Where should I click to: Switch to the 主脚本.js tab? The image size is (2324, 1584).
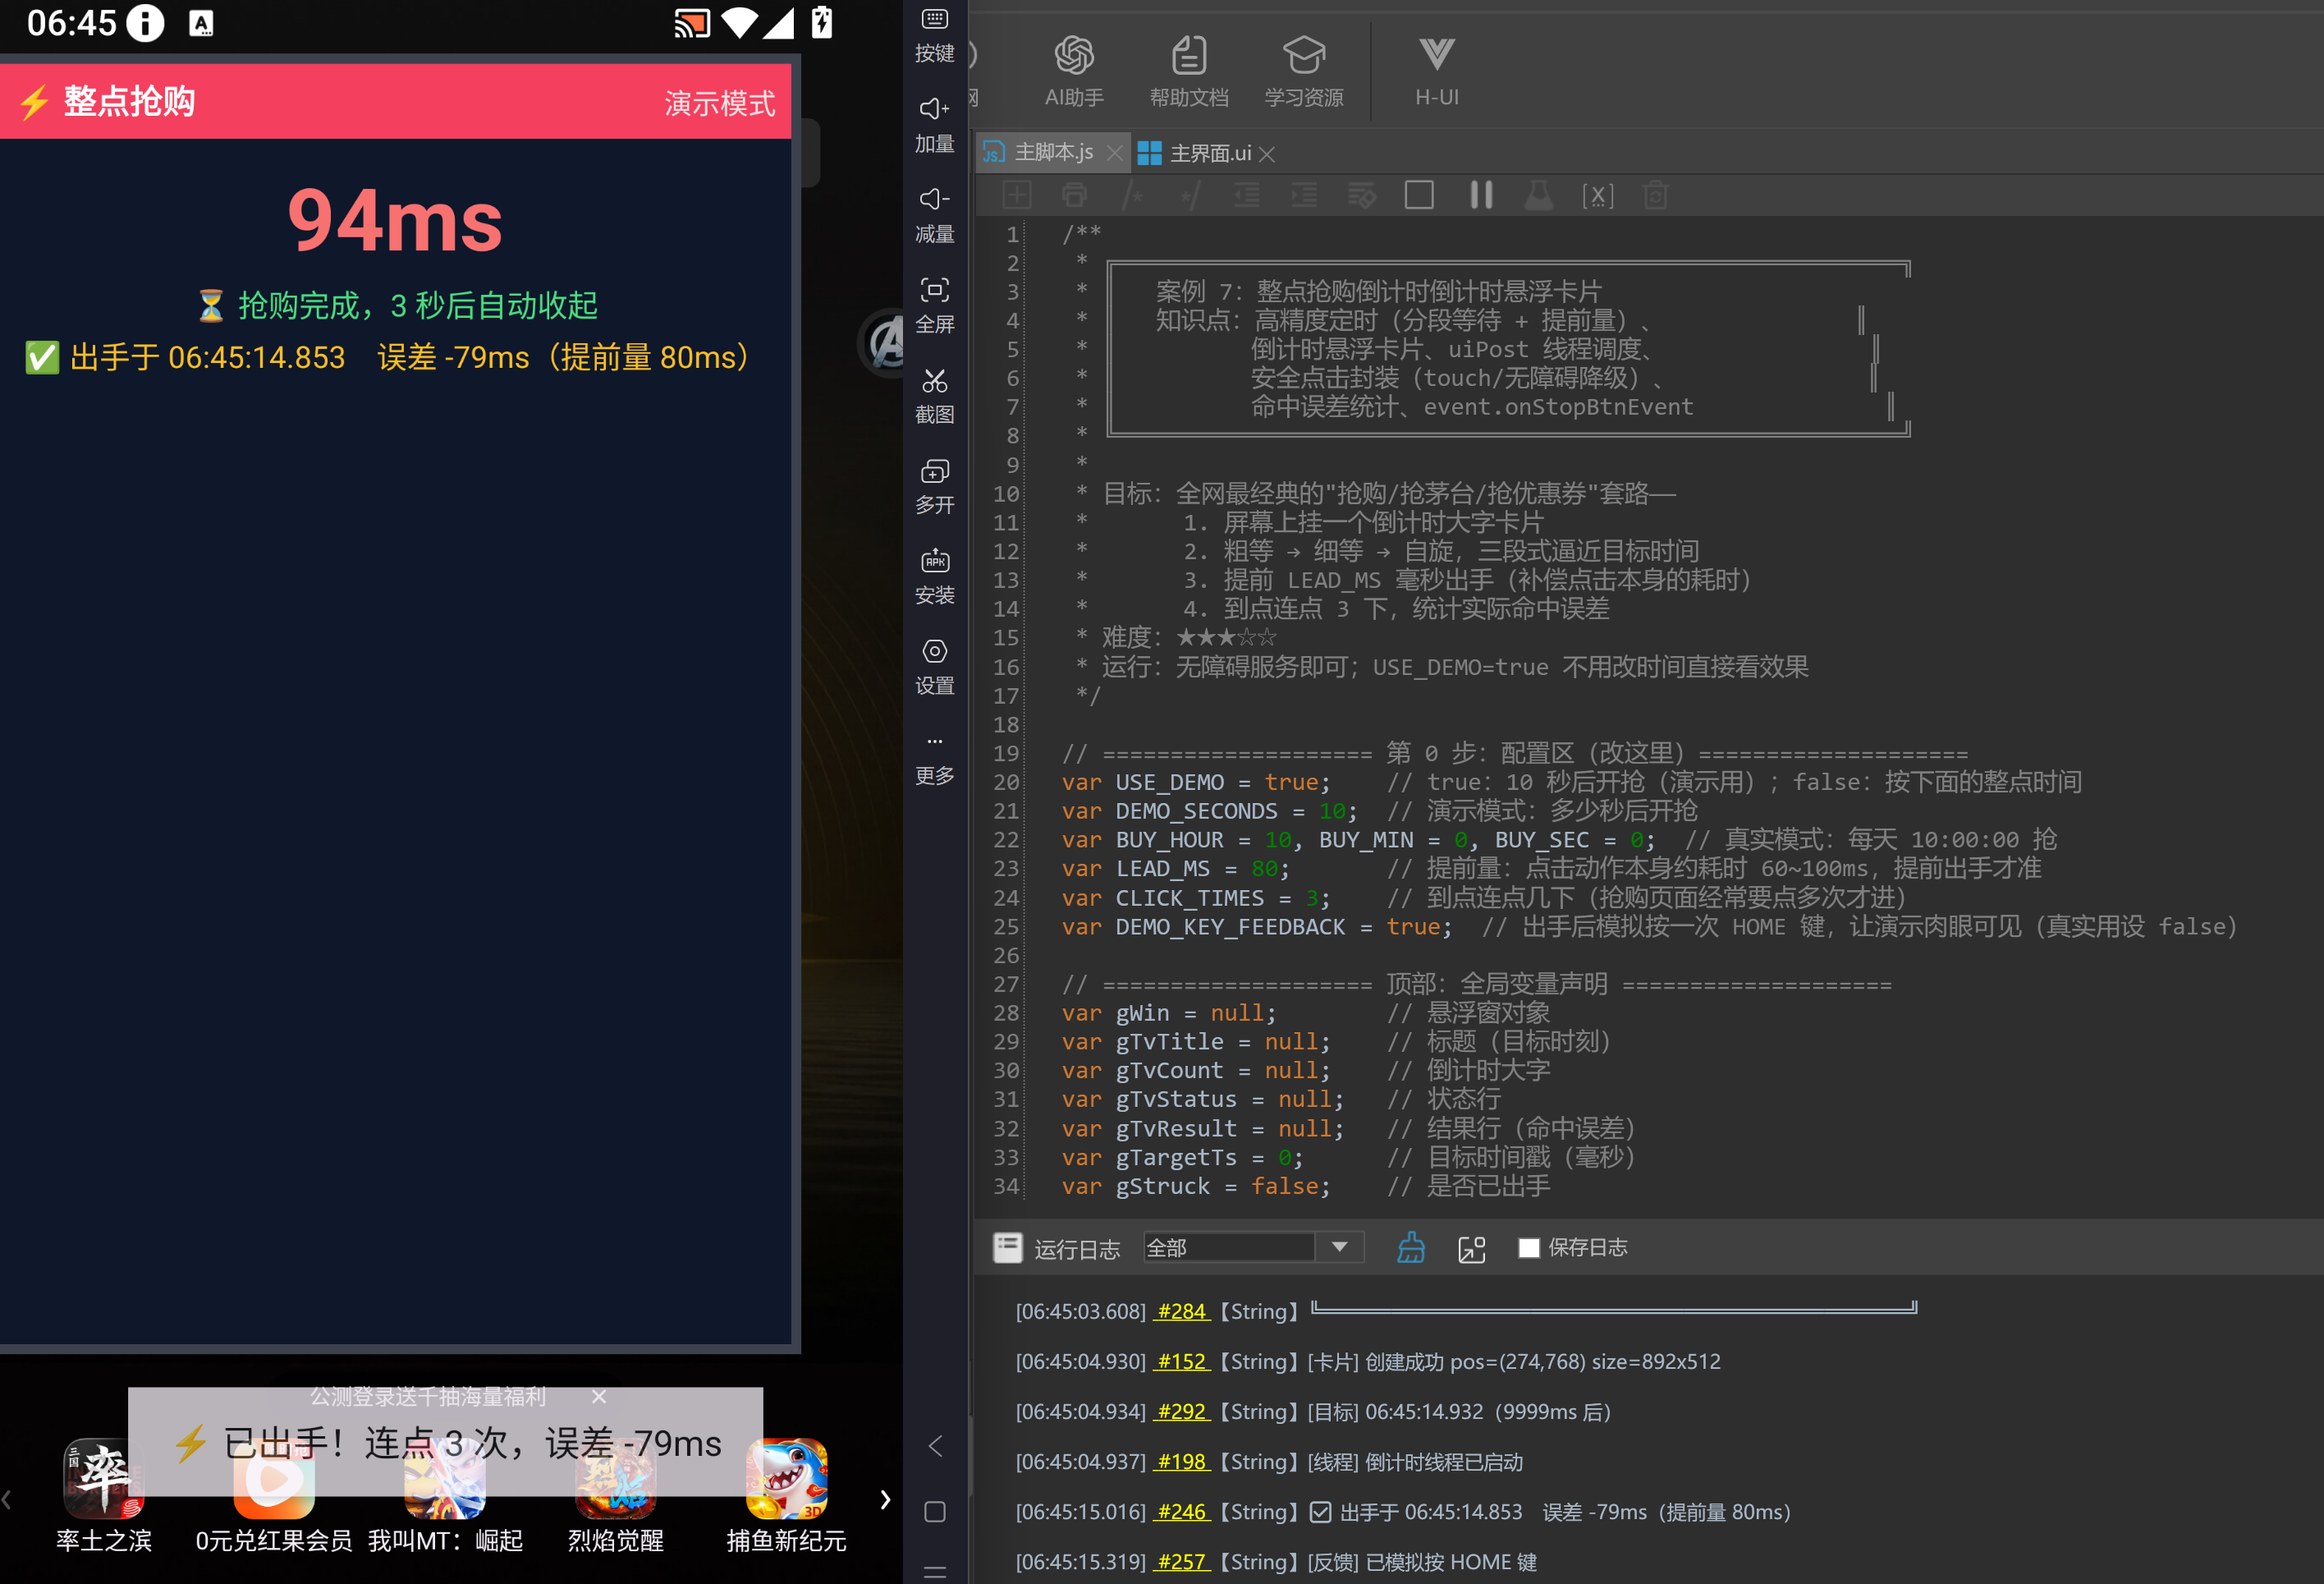pos(1053,152)
